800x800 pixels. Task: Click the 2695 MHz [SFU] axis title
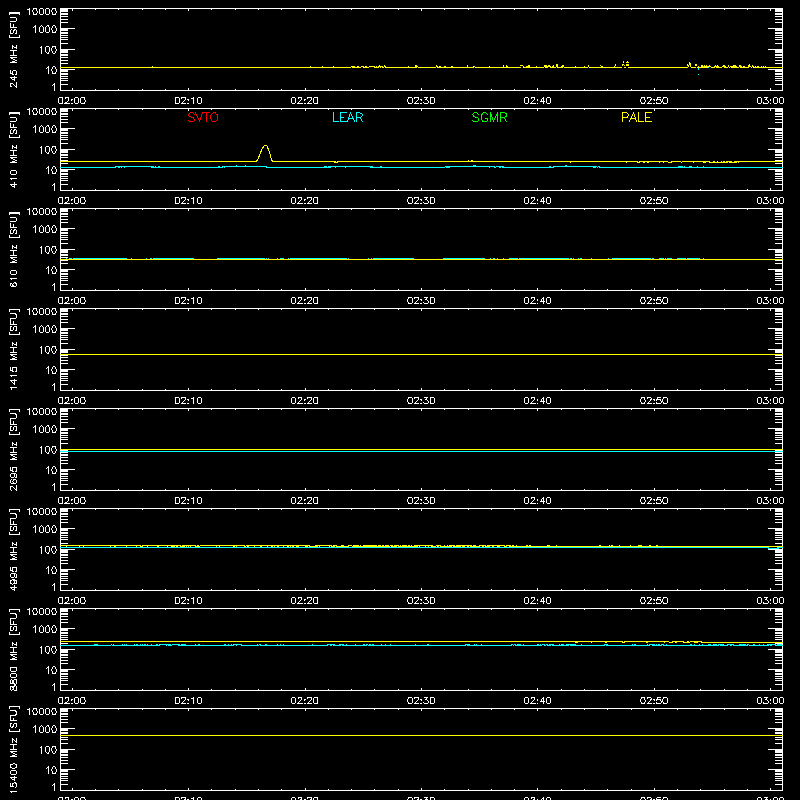pyautogui.click(x=14, y=449)
